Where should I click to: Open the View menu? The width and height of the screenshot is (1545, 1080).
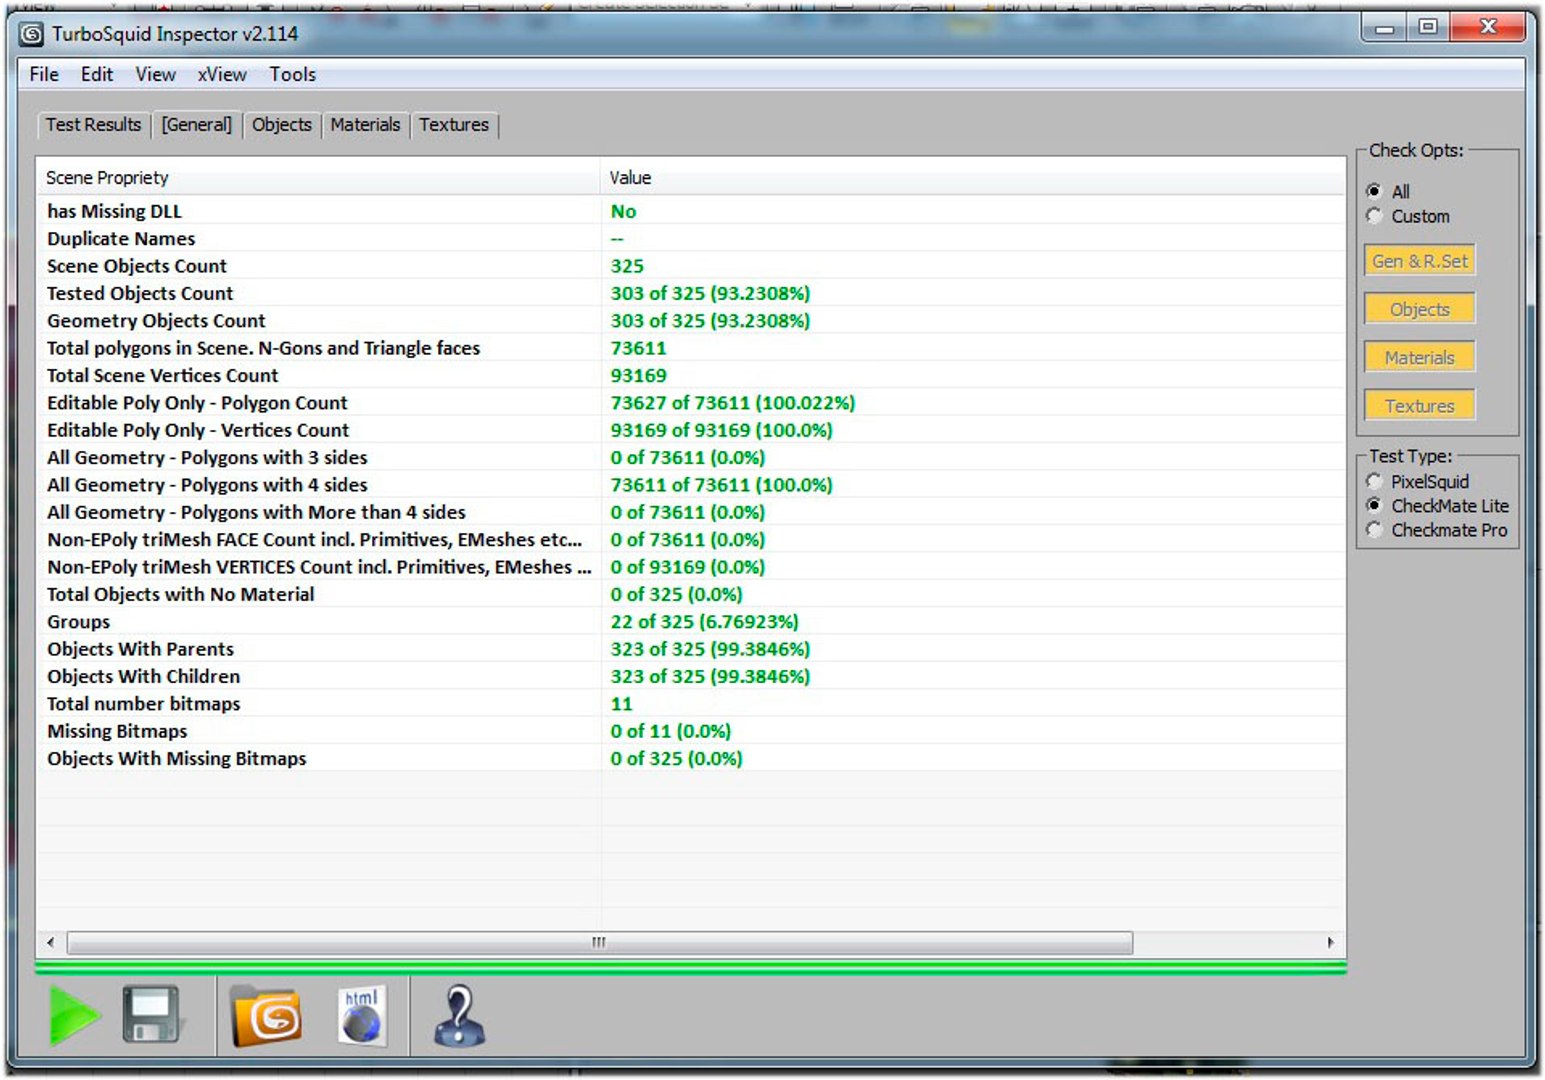156,74
